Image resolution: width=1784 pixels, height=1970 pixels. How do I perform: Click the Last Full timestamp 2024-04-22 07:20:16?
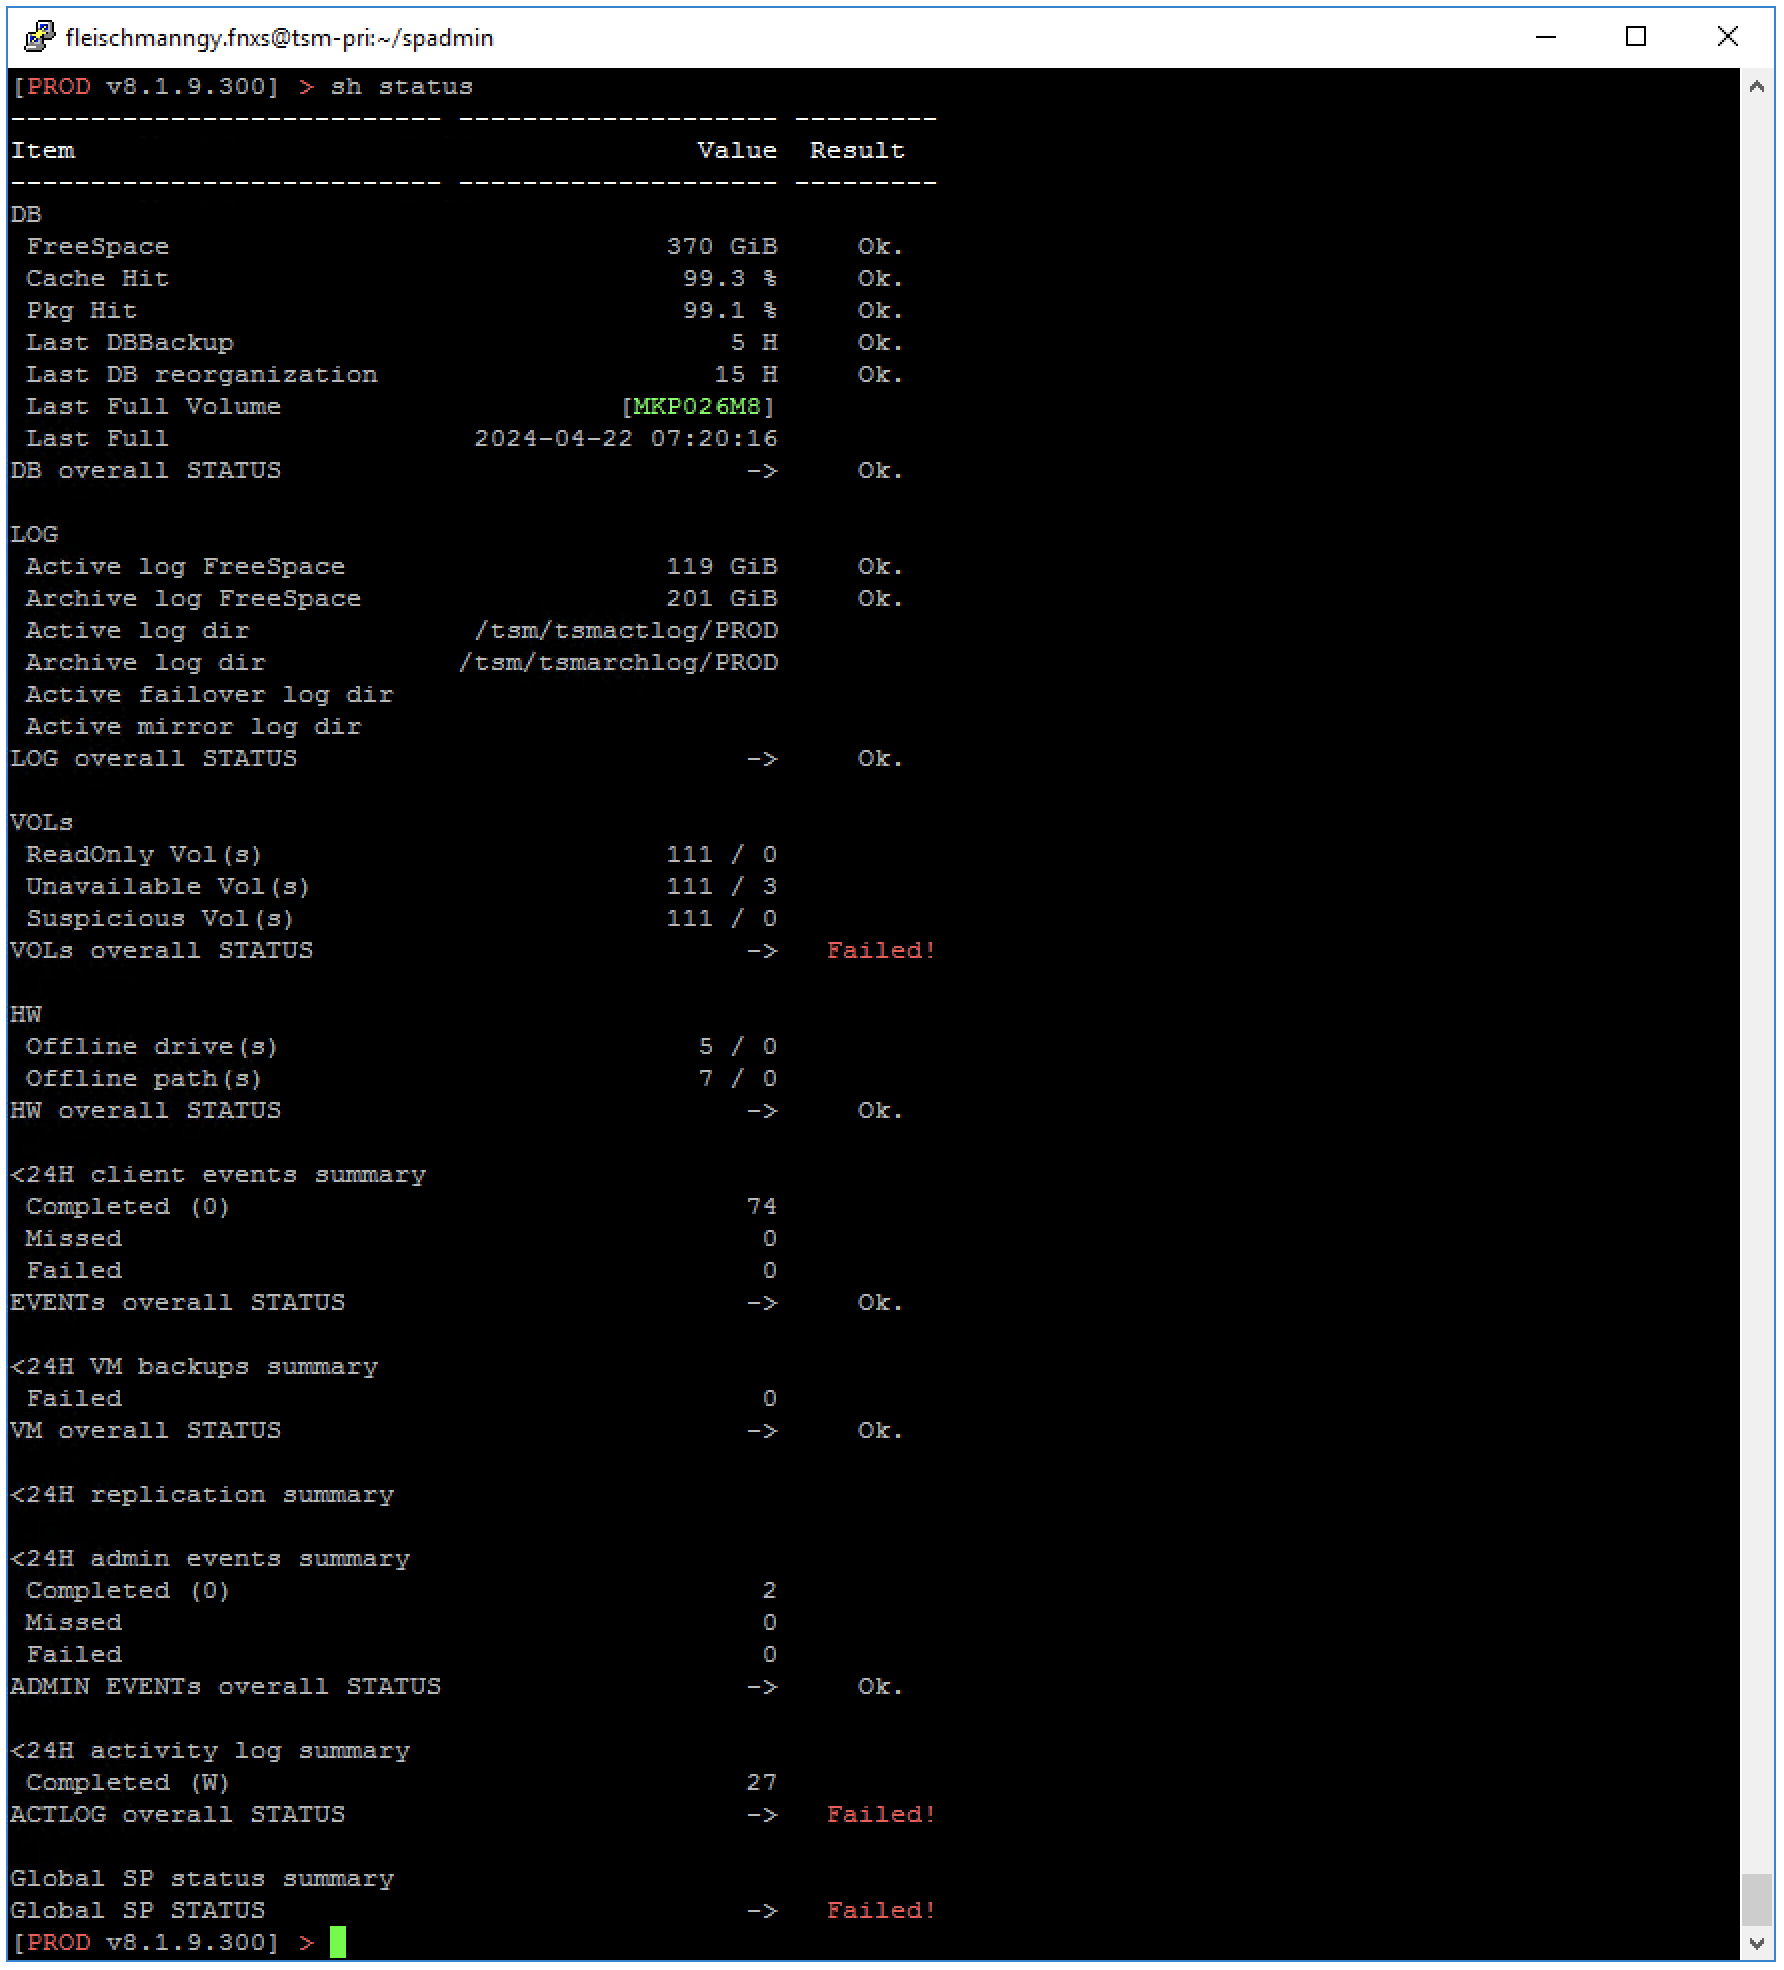627,438
